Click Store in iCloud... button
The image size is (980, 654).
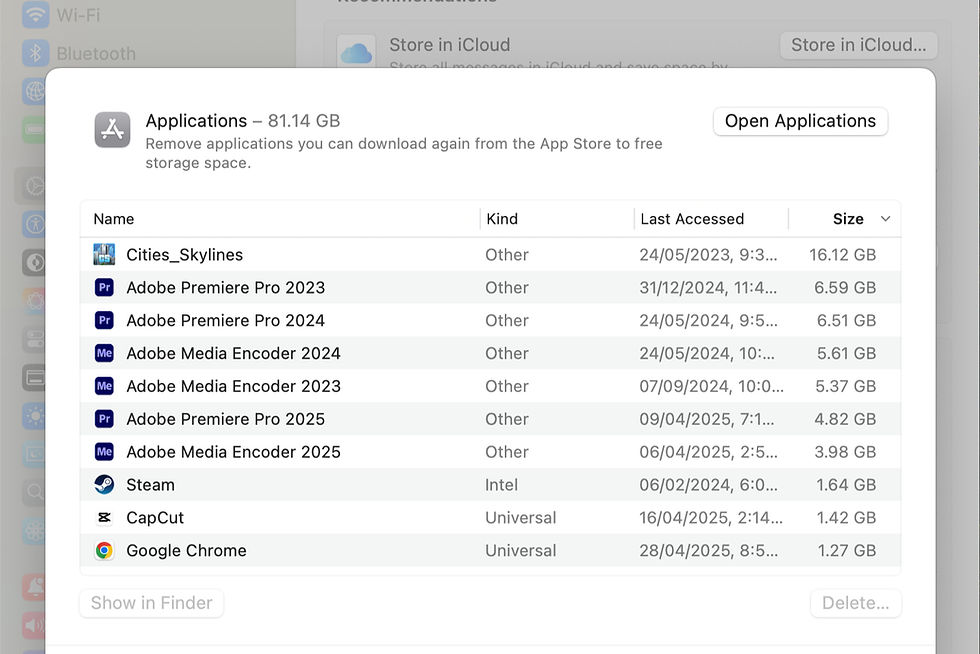(x=859, y=45)
